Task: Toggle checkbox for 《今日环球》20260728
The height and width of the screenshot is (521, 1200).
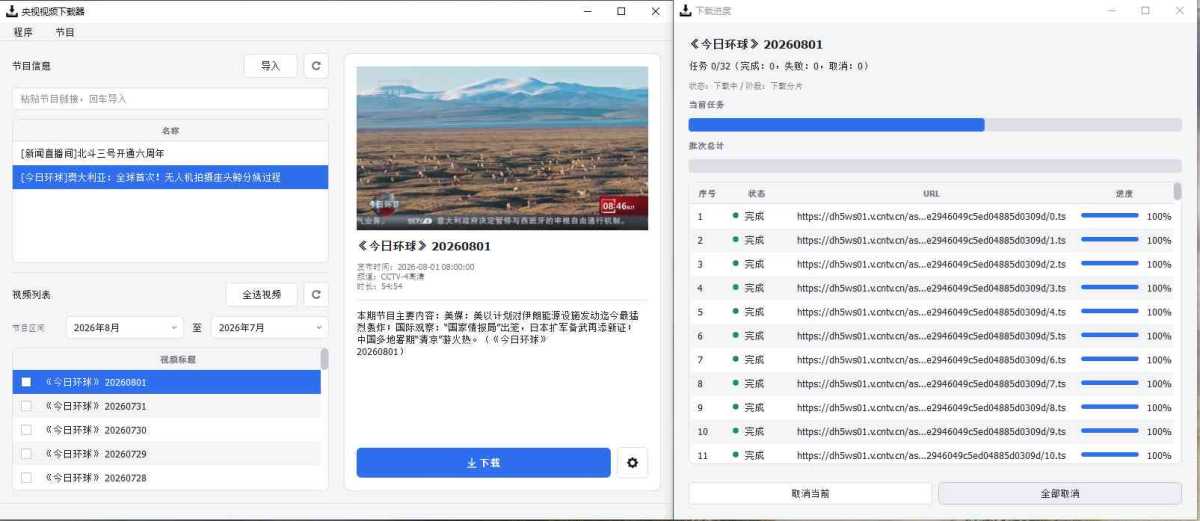Action: tap(26, 478)
